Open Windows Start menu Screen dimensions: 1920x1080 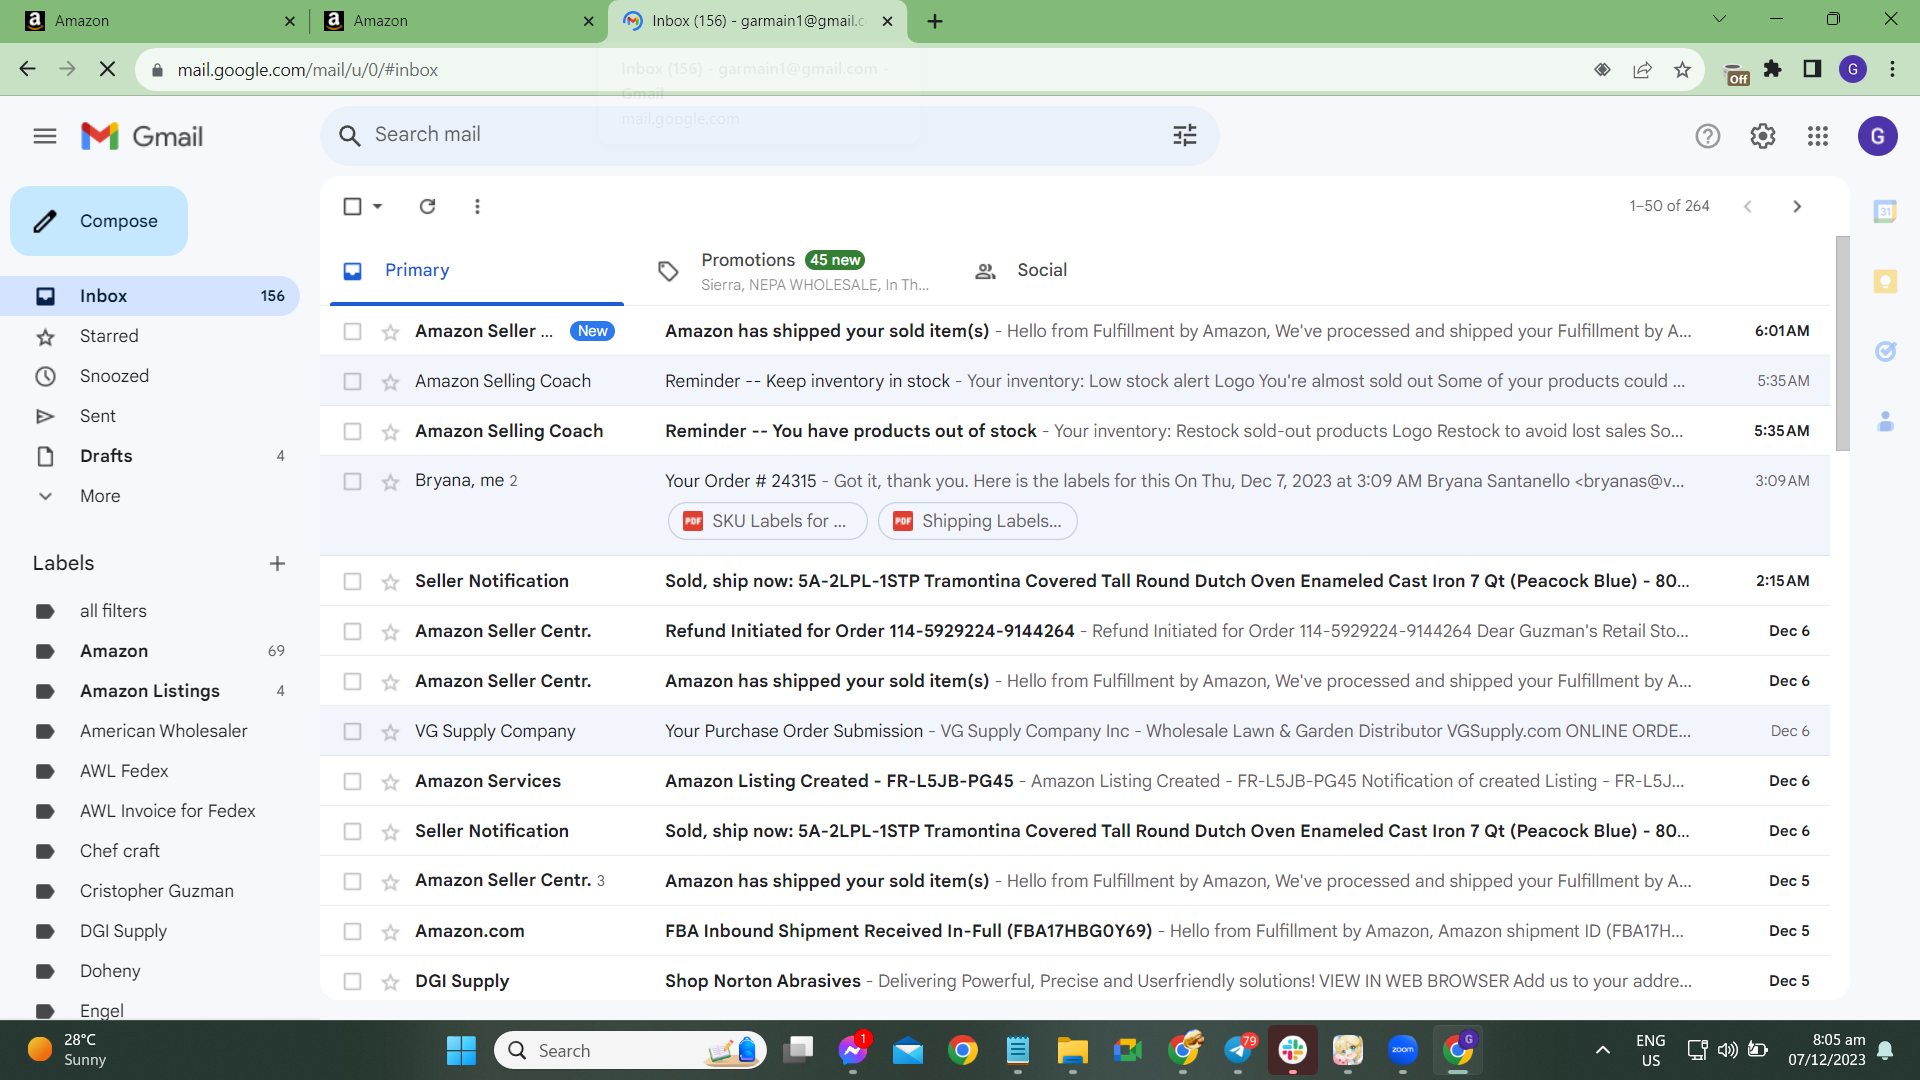point(461,1050)
